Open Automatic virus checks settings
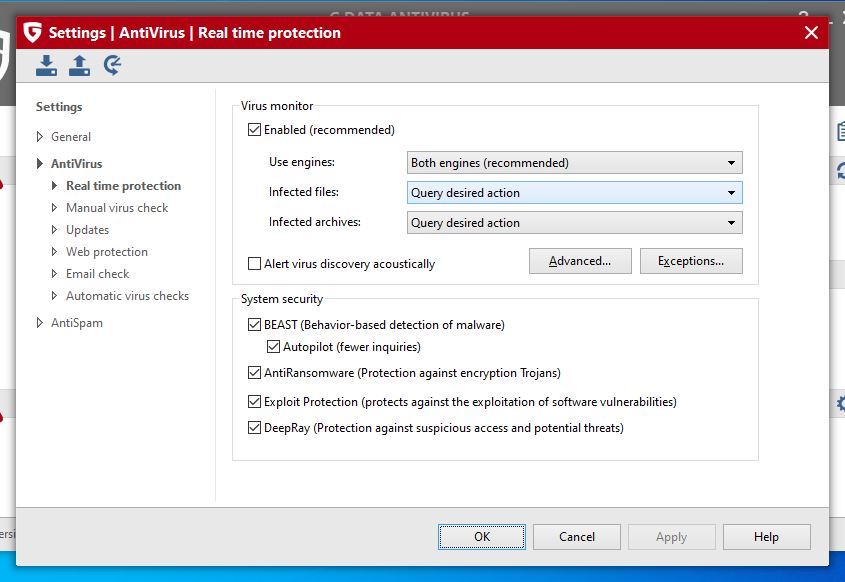 coord(127,296)
